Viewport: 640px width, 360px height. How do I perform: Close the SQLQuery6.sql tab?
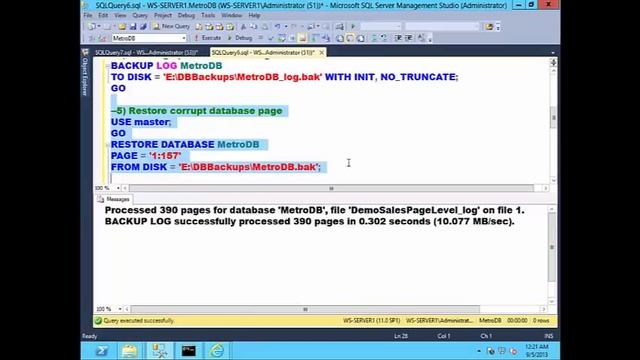pyautogui.click(x=322, y=52)
